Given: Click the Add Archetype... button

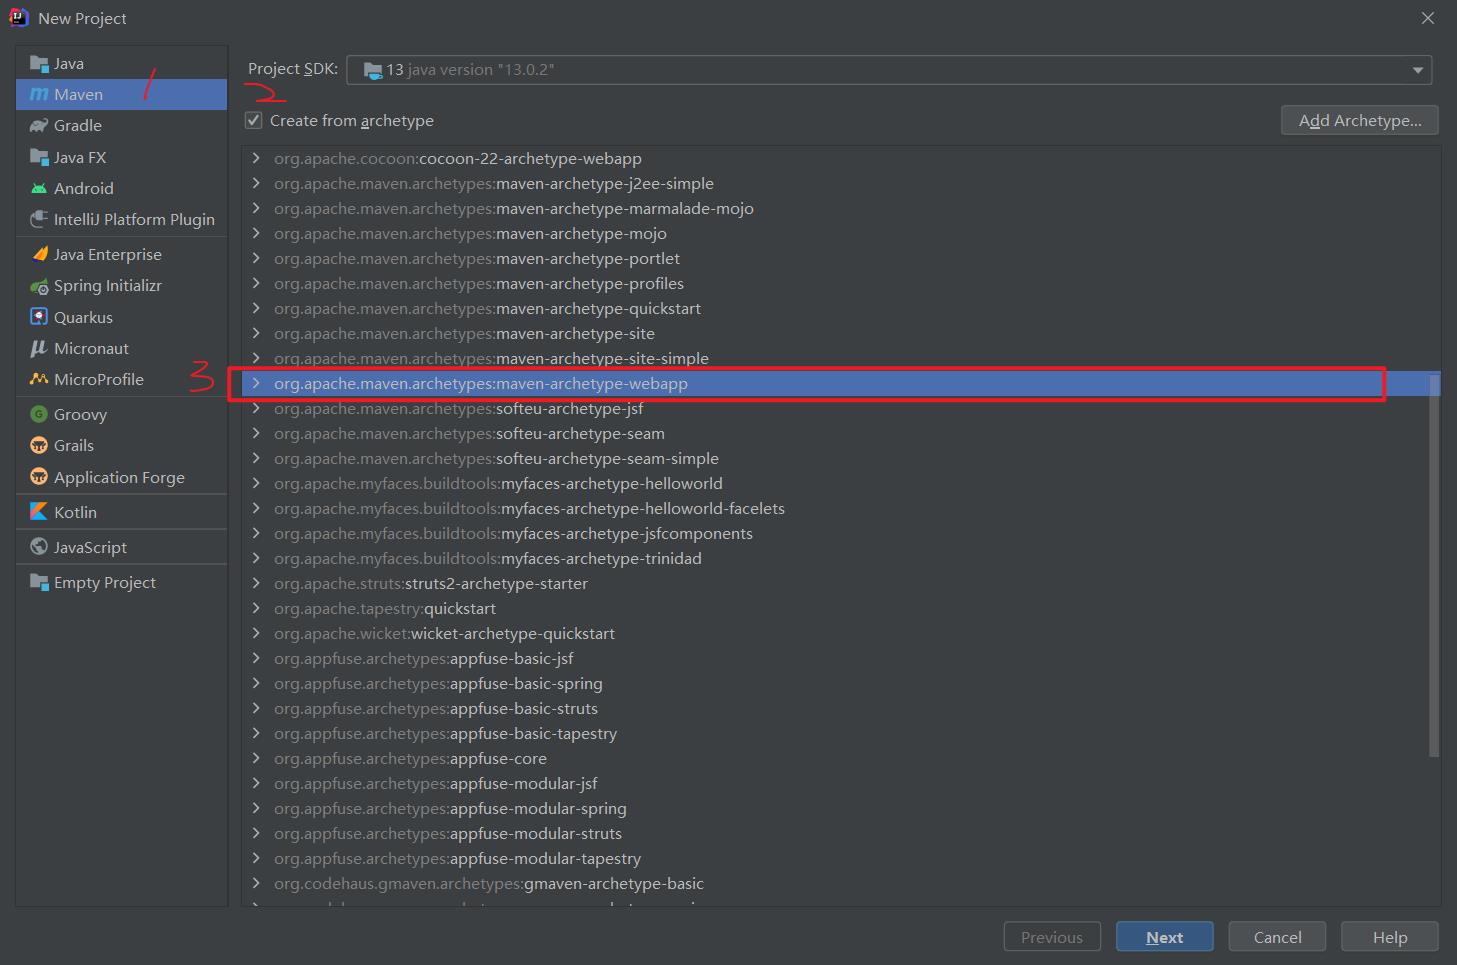Looking at the screenshot, I should pyautogui.click(x=1360, y=120).
